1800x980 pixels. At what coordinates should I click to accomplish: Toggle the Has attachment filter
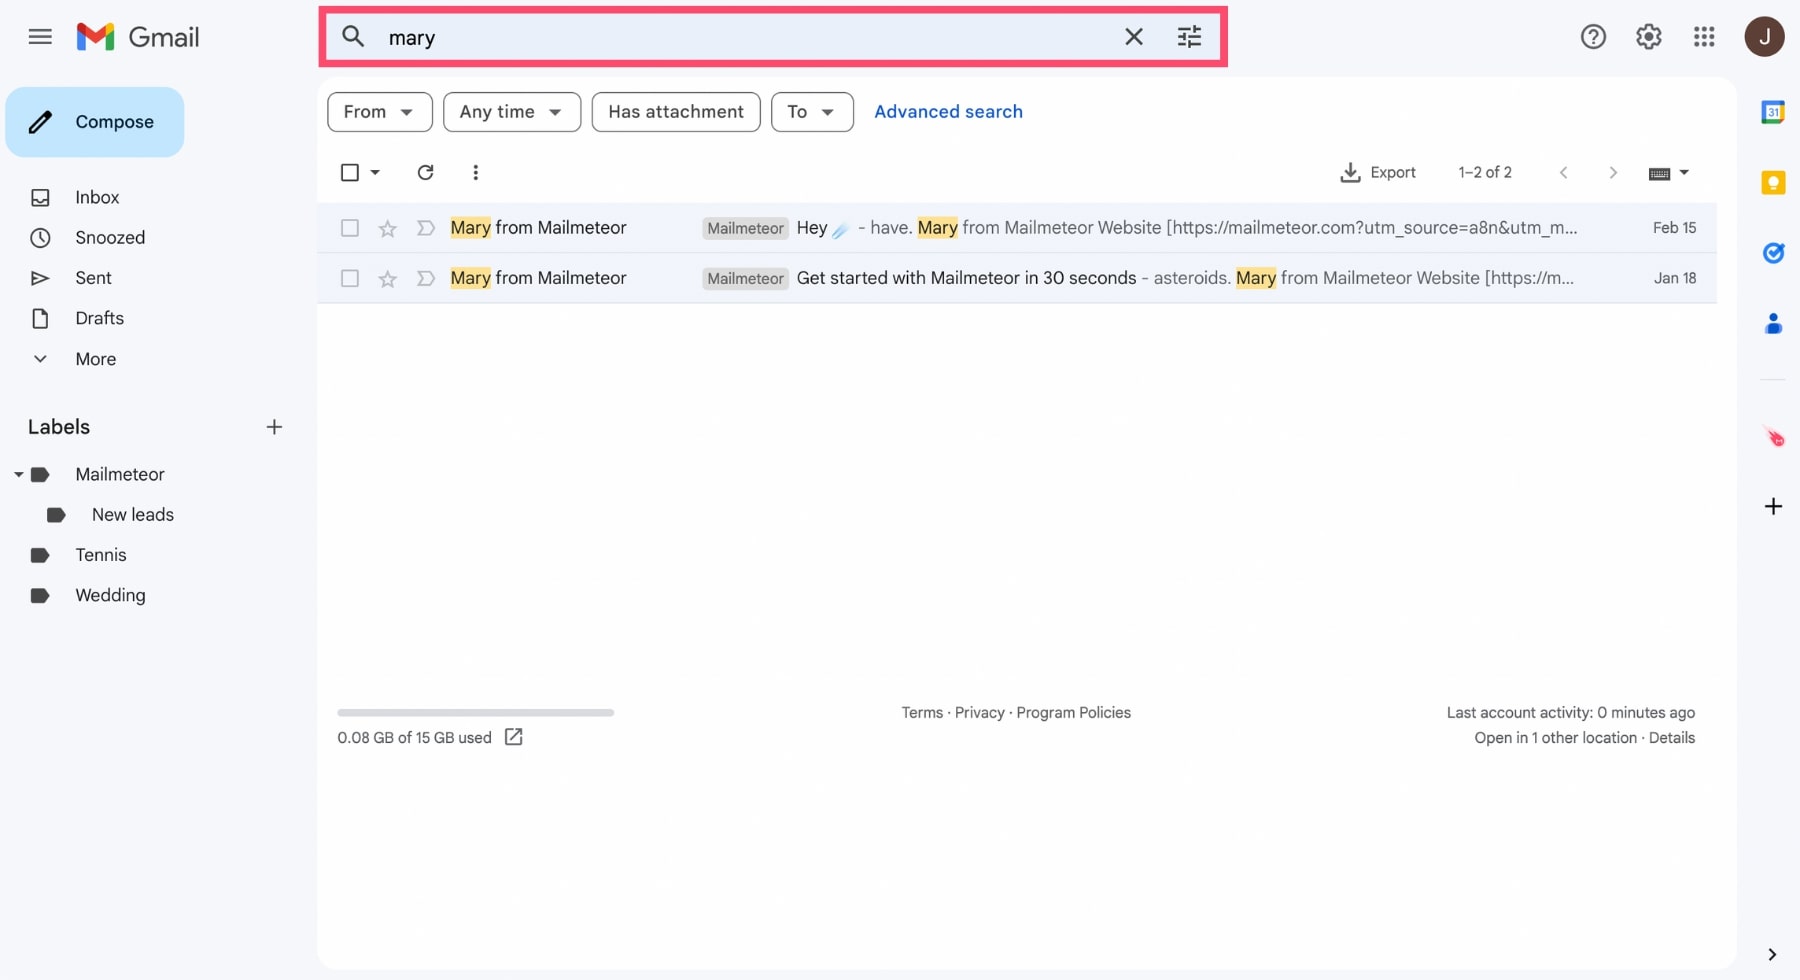(676, 112)
